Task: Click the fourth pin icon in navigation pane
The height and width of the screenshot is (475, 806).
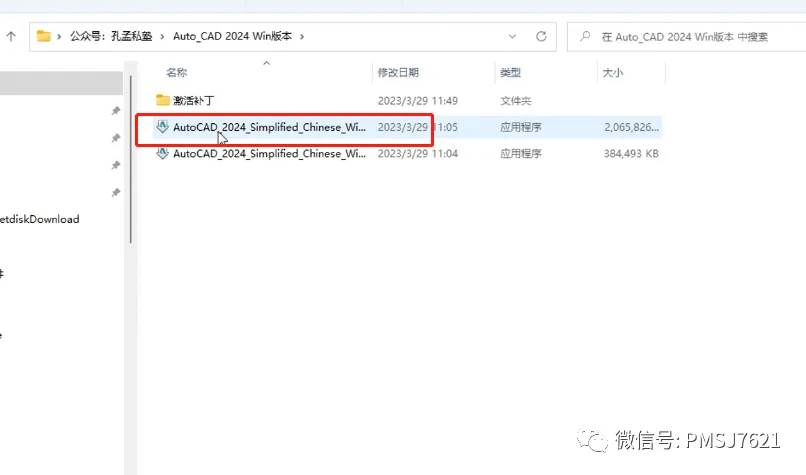Action: 116,192
